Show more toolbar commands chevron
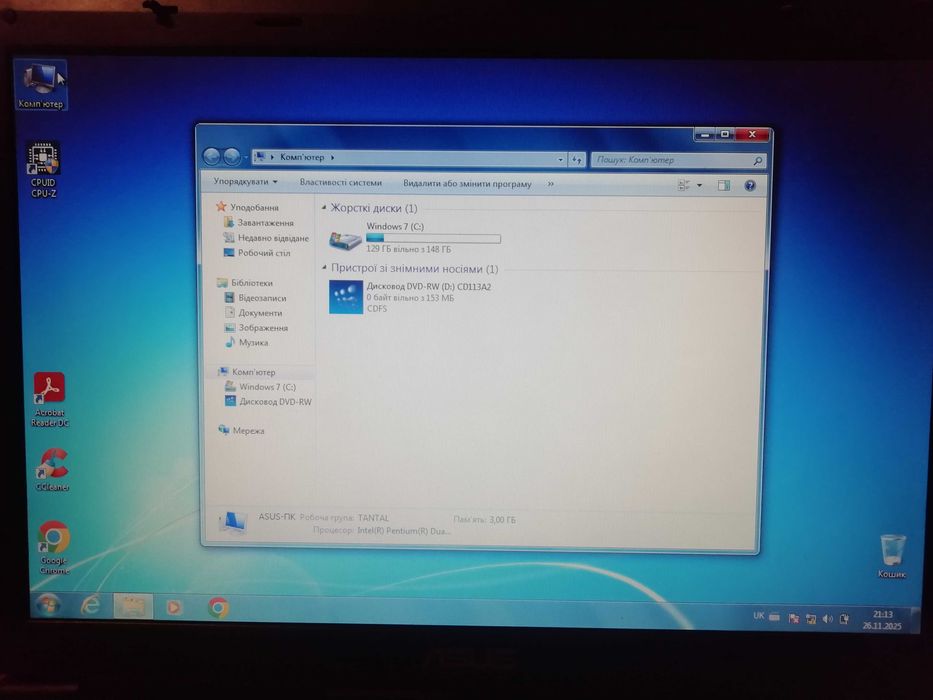This screenshot has height=700, width=933. 550,184
